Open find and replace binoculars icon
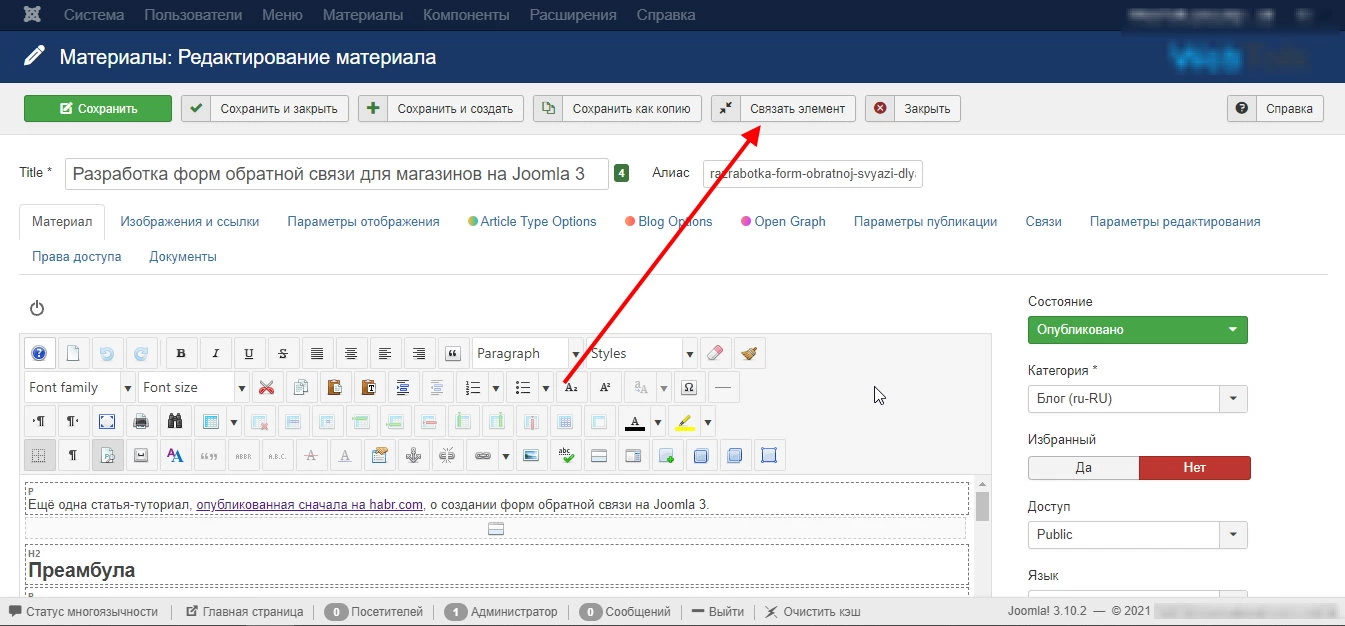1345x626 pixels. [x=174, y=421]
